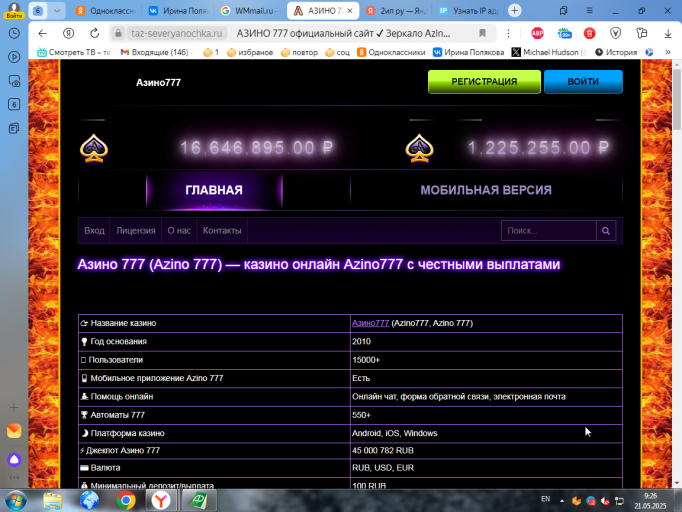The height and width of the screenshot is (512, 682).
Task: Select the 45 000 782 RUB jackpot cell
Action: (486, 451)
